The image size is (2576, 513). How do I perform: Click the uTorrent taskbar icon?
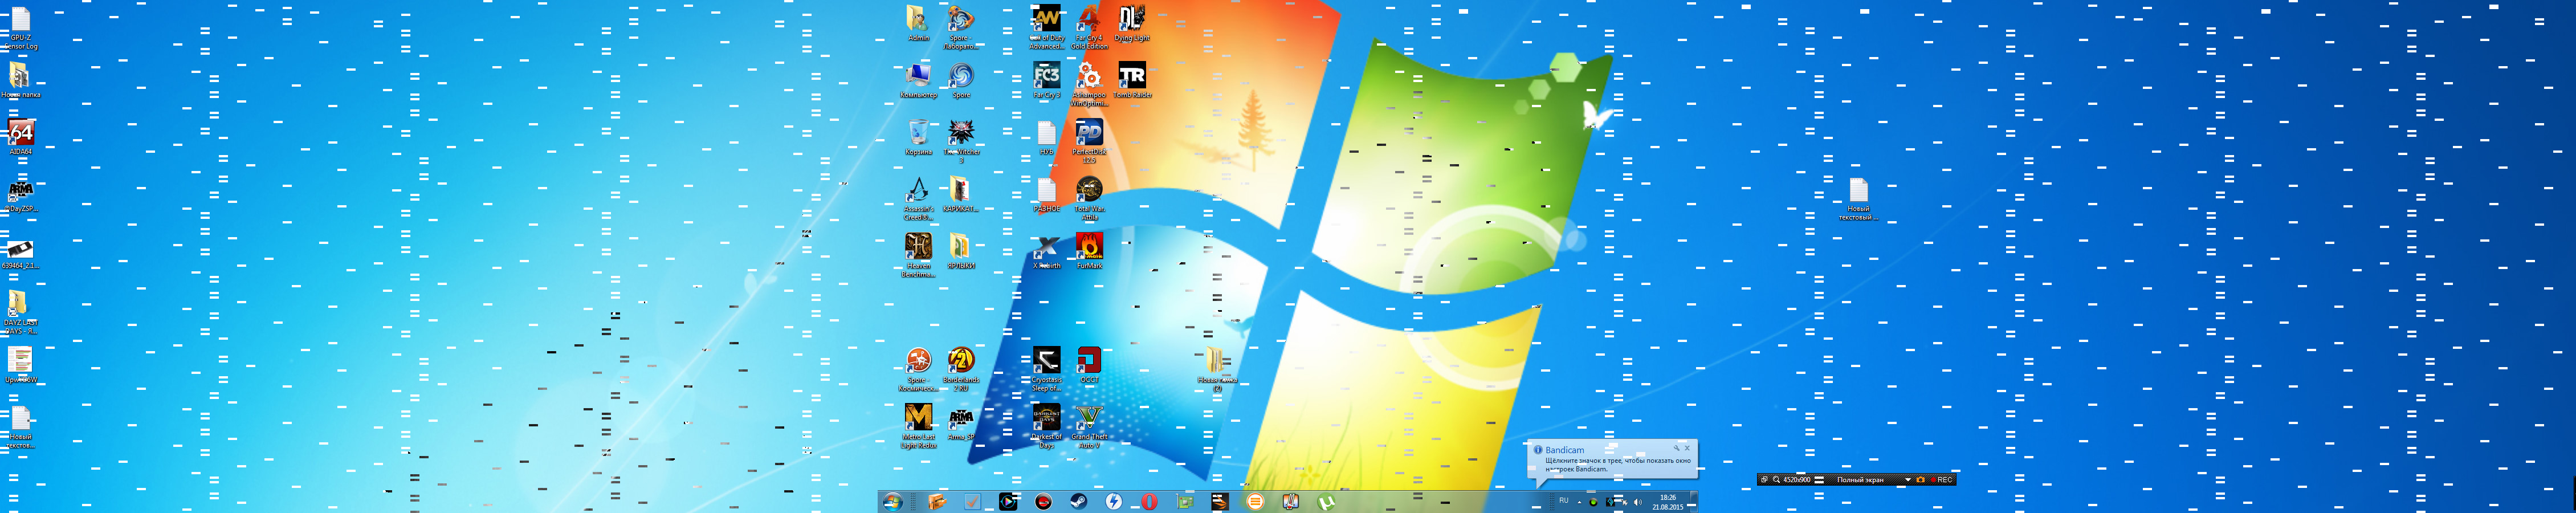pyautogui.click(x=1326, y=502)
